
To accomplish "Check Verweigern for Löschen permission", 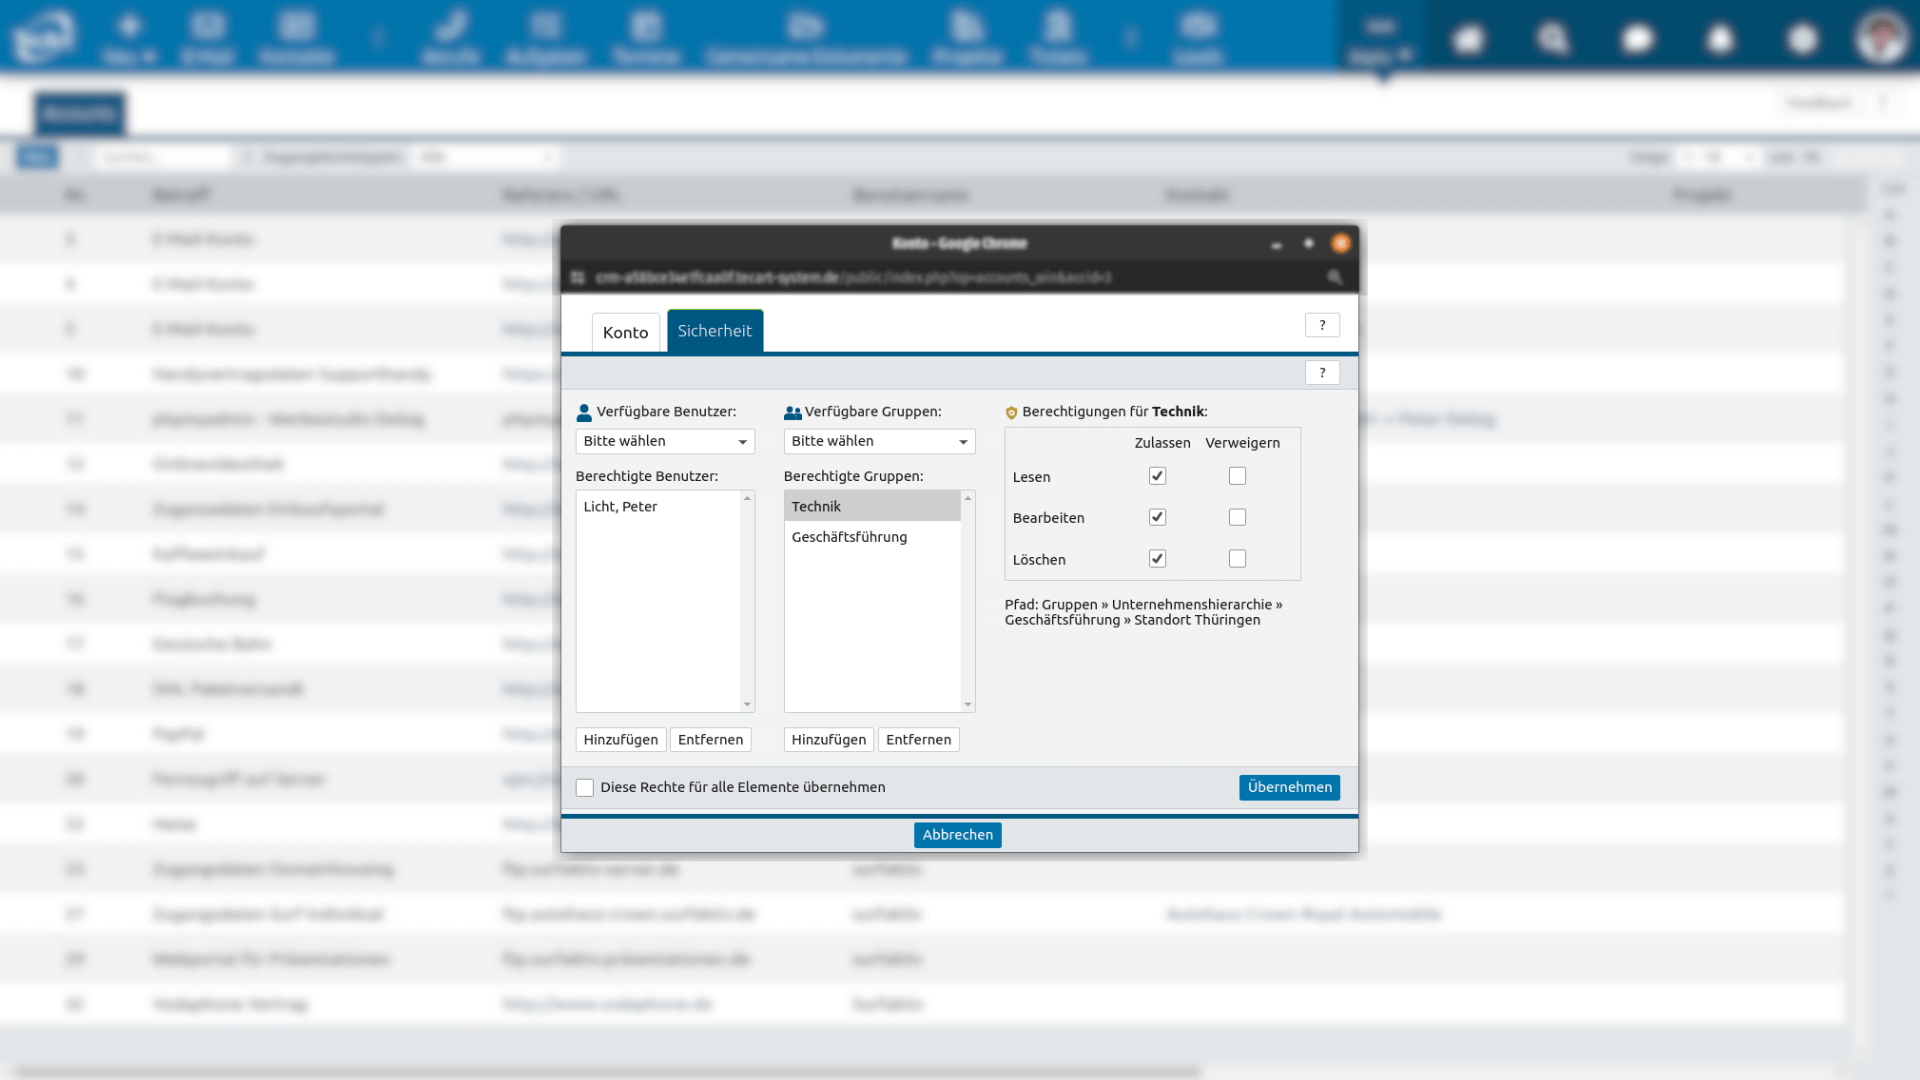I will click(1237, 559).
